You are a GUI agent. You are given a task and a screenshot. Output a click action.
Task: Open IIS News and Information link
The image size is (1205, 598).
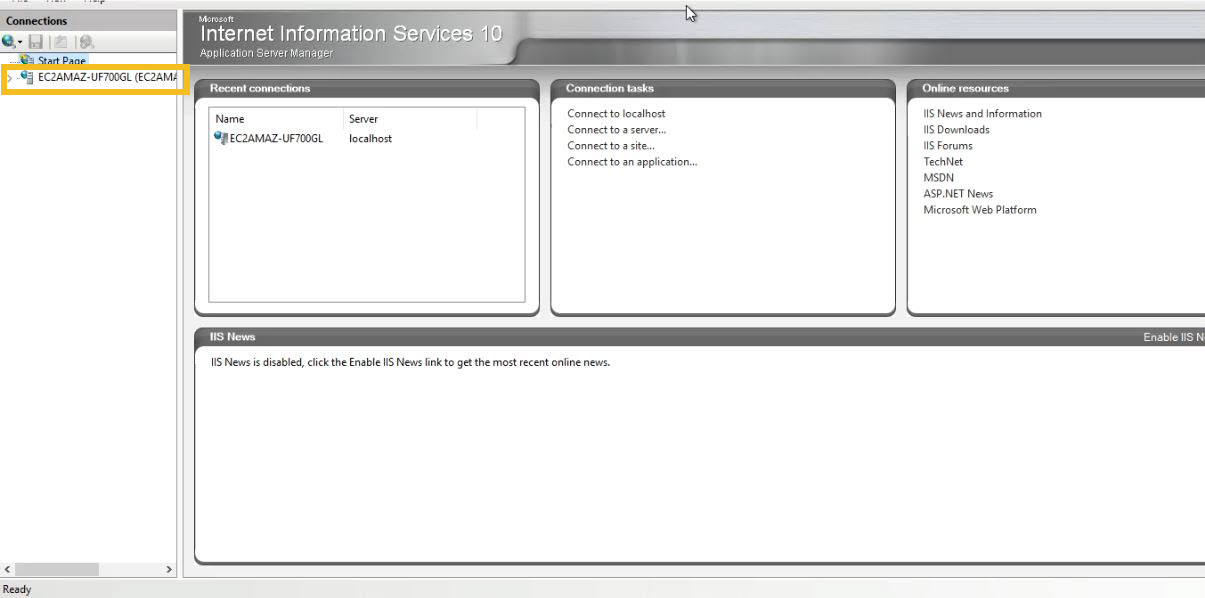click(982, 114)
